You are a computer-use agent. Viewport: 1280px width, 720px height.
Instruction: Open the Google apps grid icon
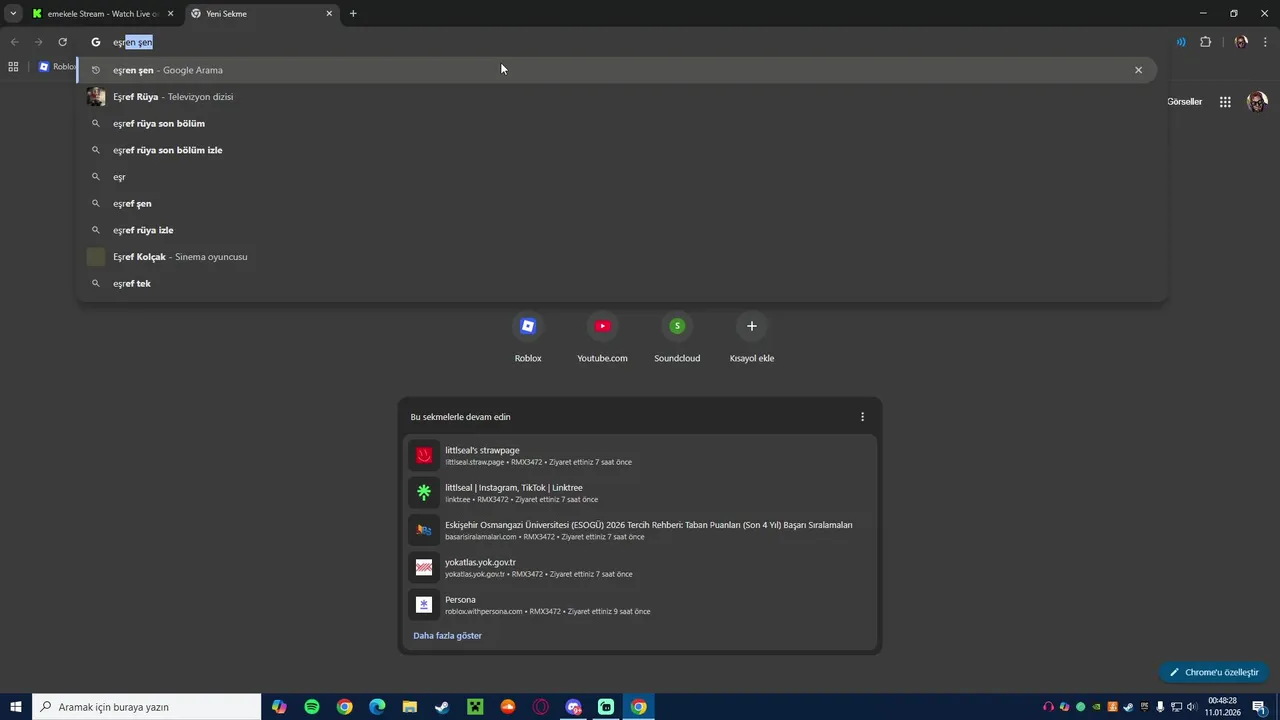pos(1225,102)
